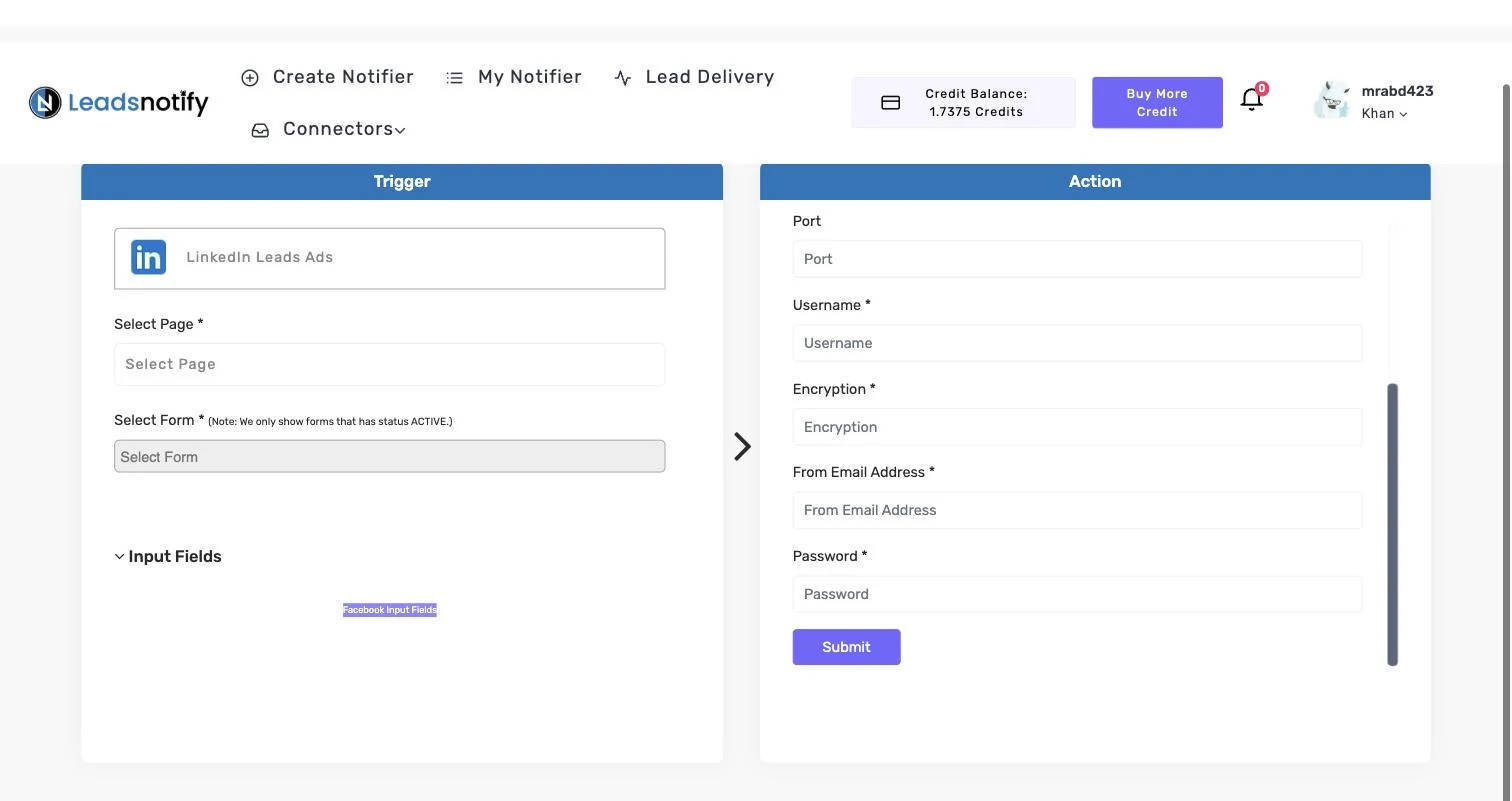
Task: Click the Action panel scrollbar
Action: pyautogui.click(x=1392, y=524)
